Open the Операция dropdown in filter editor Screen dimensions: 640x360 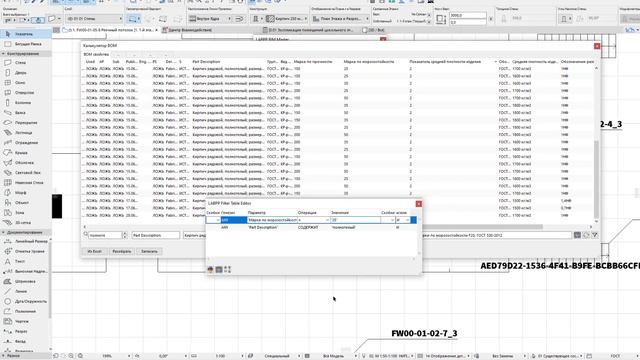pos(327,220)
